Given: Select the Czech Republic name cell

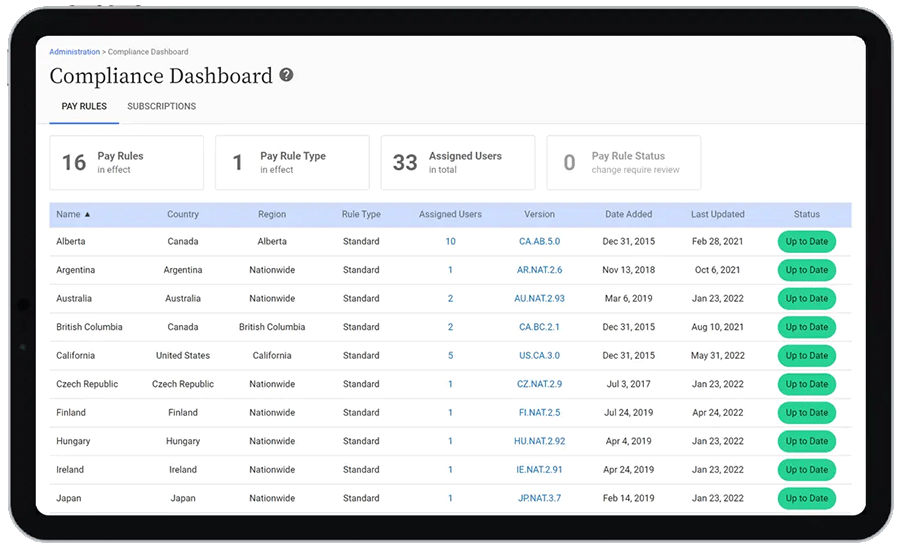Looking at the screenshot, I should (x=87, y=384).
